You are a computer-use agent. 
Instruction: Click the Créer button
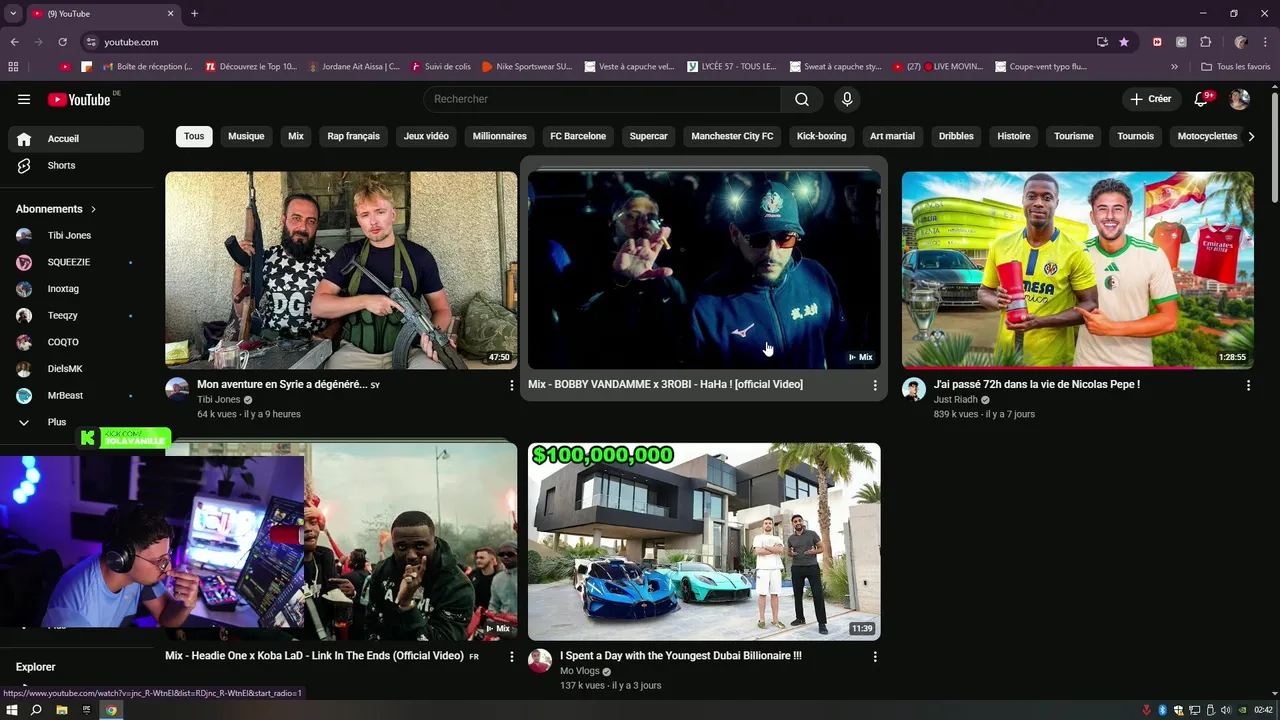pyautogui.click(x=1151, y=99)
